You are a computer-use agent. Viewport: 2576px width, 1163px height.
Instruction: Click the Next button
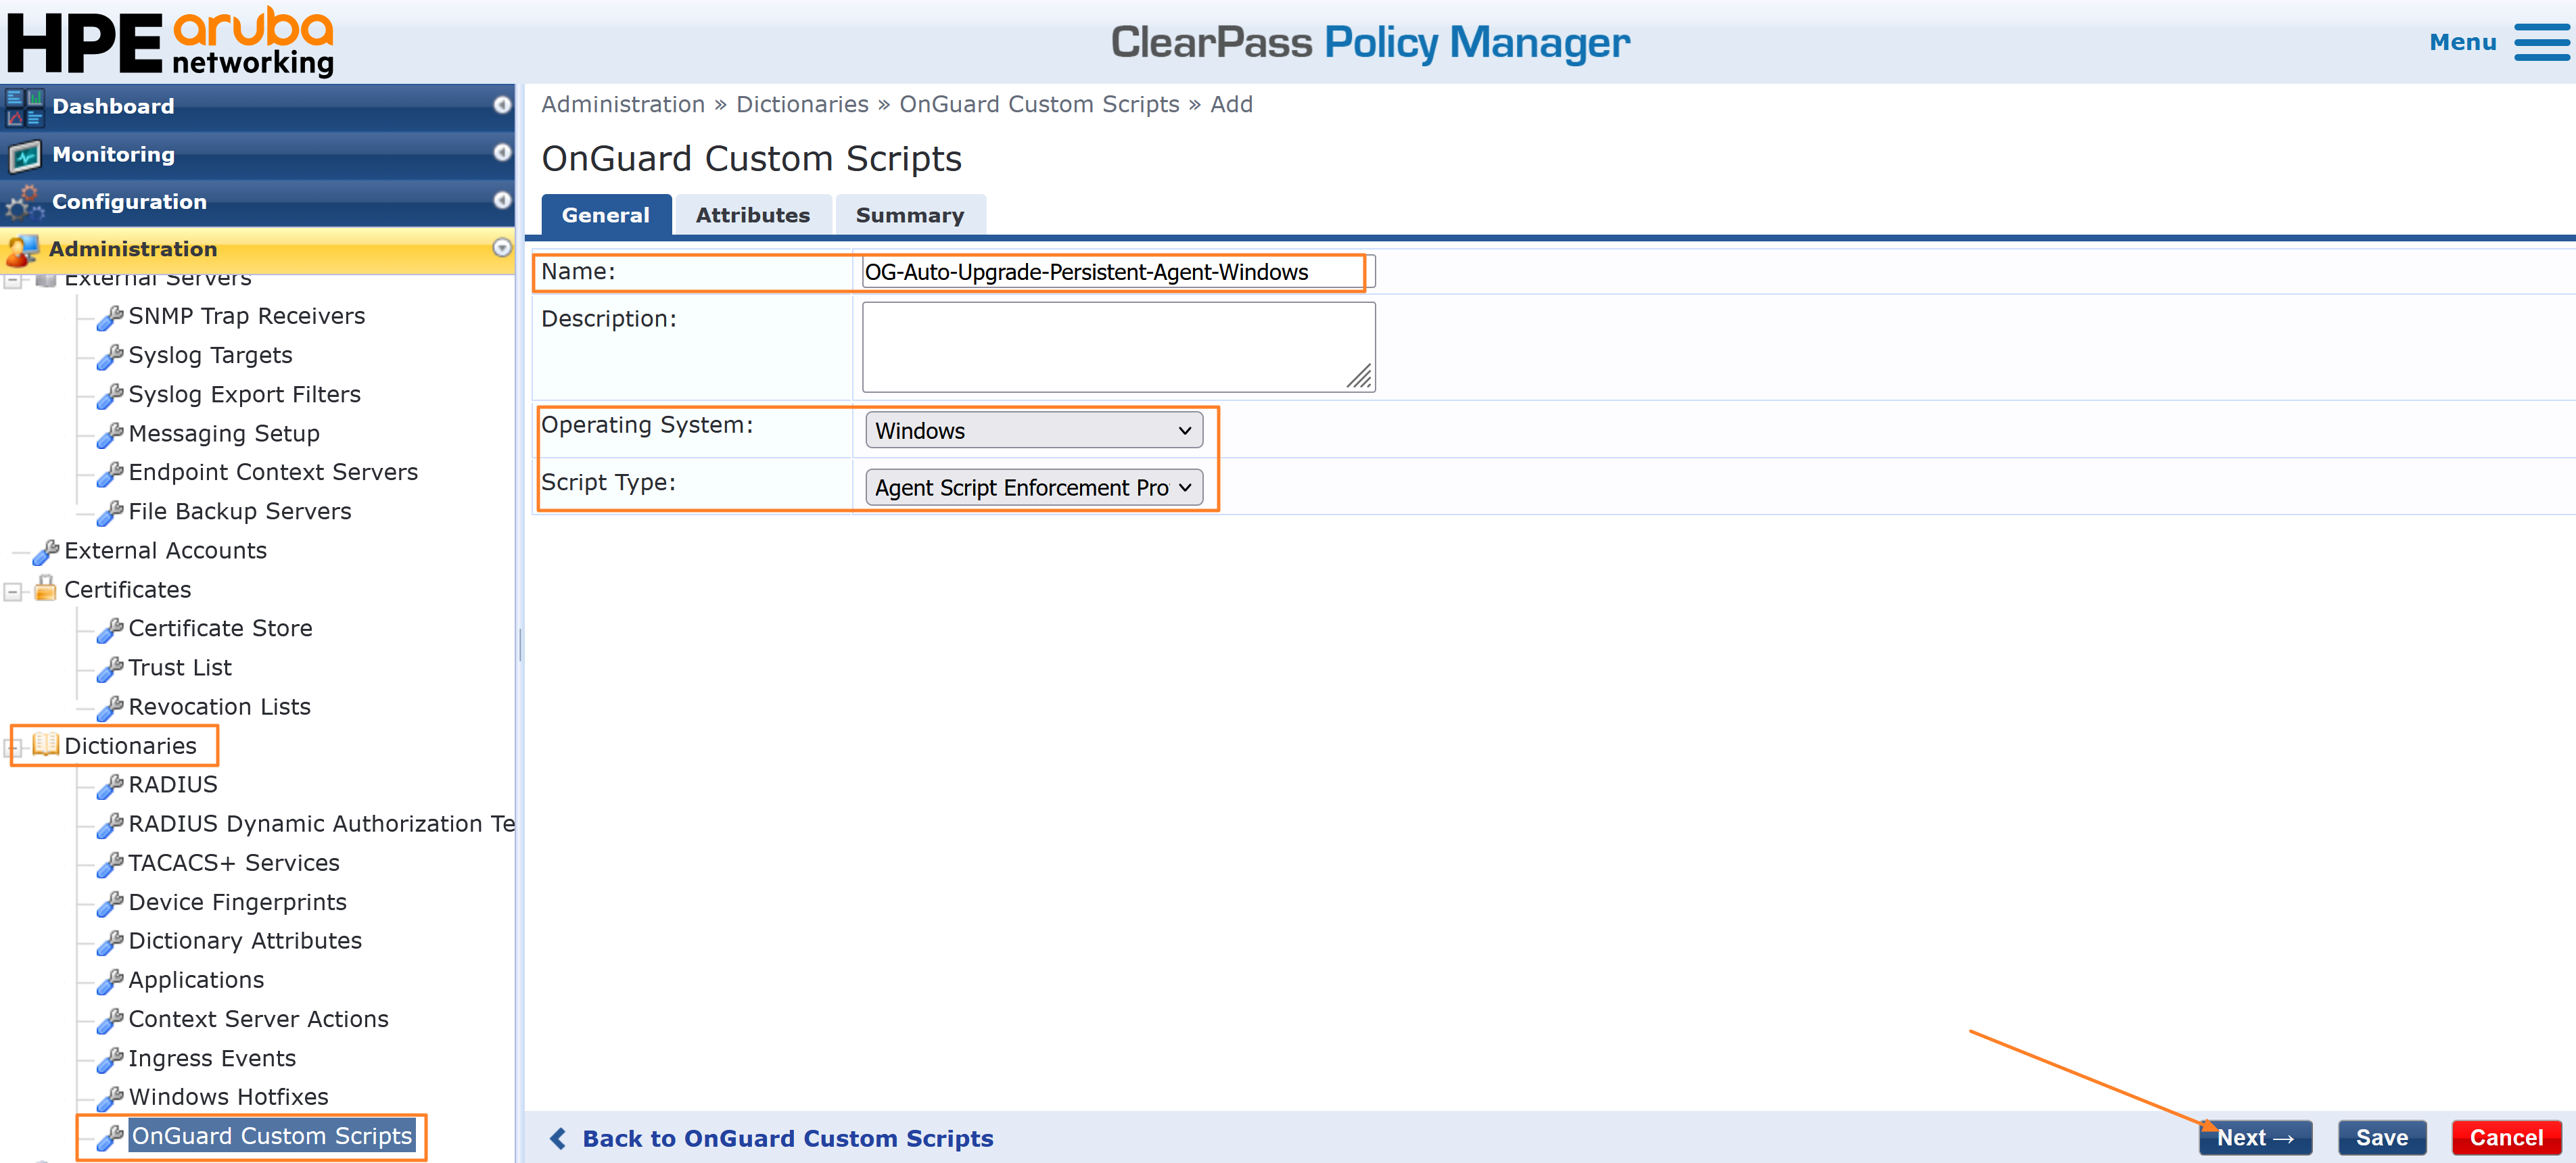tap(2255, 1138)
